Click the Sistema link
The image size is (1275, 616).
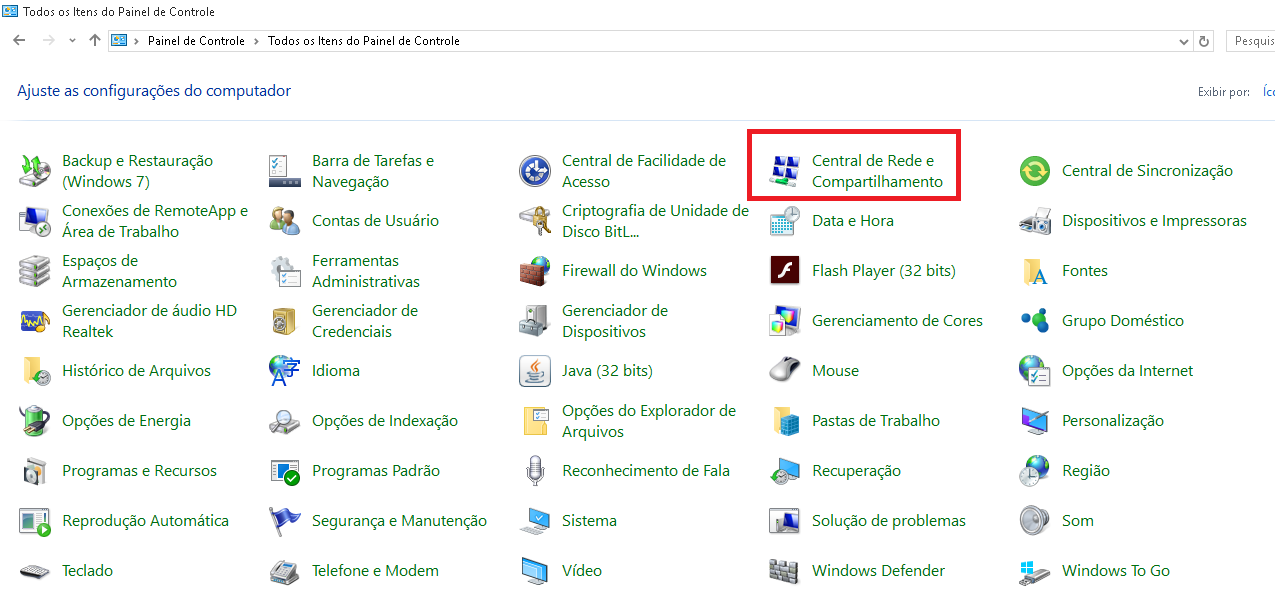pyautogui.click(x=589, y=521)
